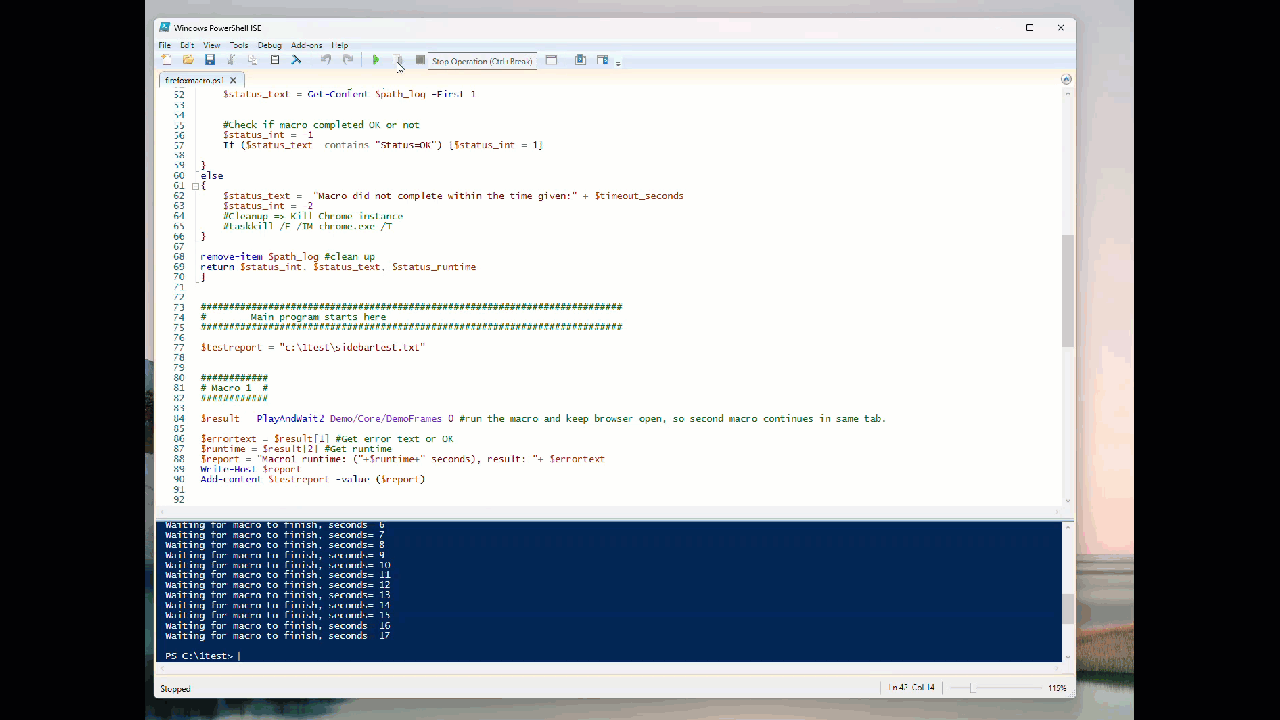Image resolution: width=1280 pixels, height=720 pixels.
Task: Click the $testreport assignment line 77
Action: 313,347
